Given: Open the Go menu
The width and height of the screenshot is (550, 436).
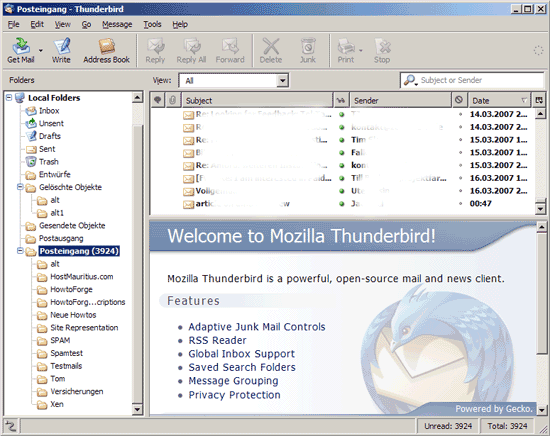Looking at the screenshot, I should [86, 24].
